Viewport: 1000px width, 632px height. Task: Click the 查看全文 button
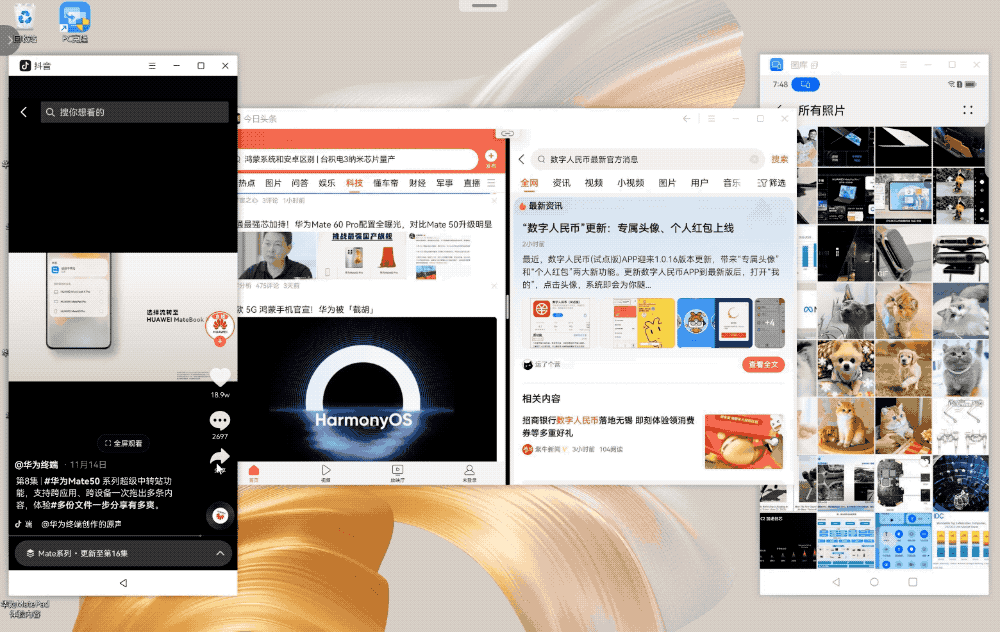[x=763, y=365]
